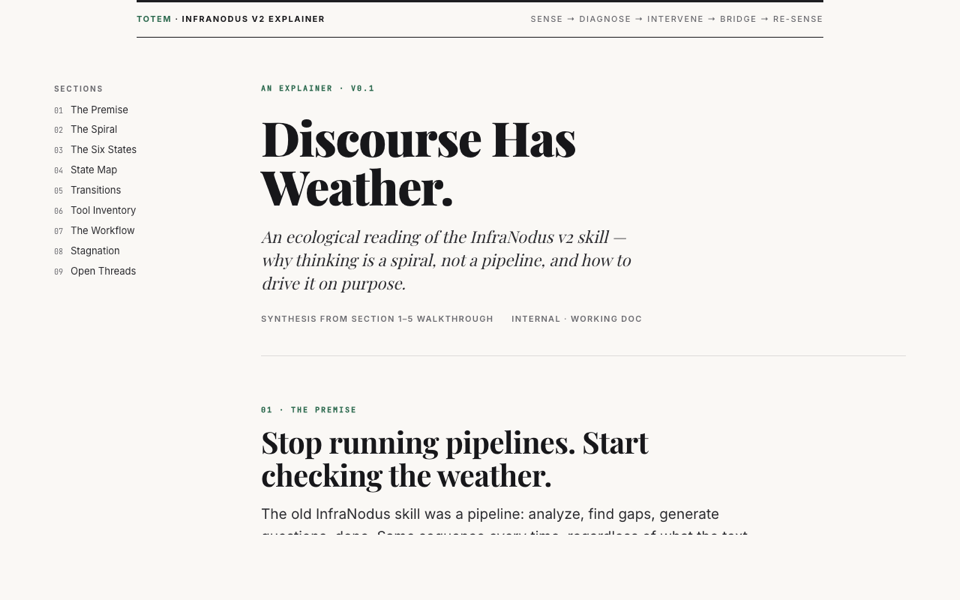Click BRIDGE in the header sequence
960x600 pixels.
738,19
